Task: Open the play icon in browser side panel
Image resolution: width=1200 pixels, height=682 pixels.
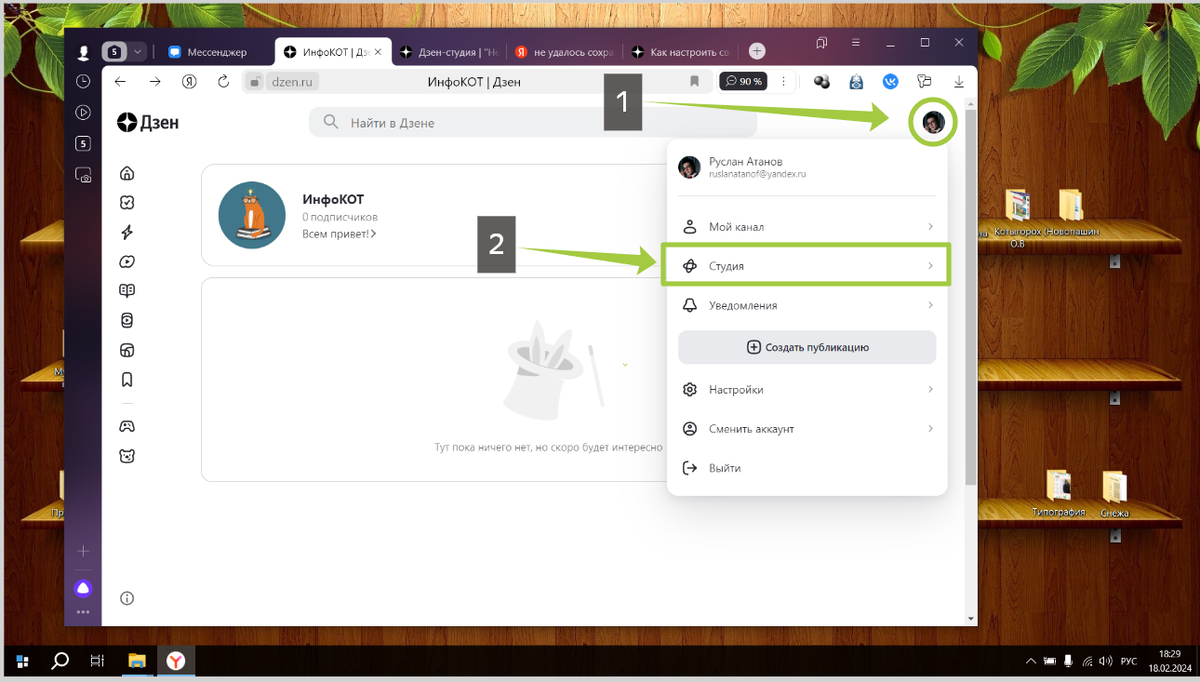Action: tap(83, 113)
